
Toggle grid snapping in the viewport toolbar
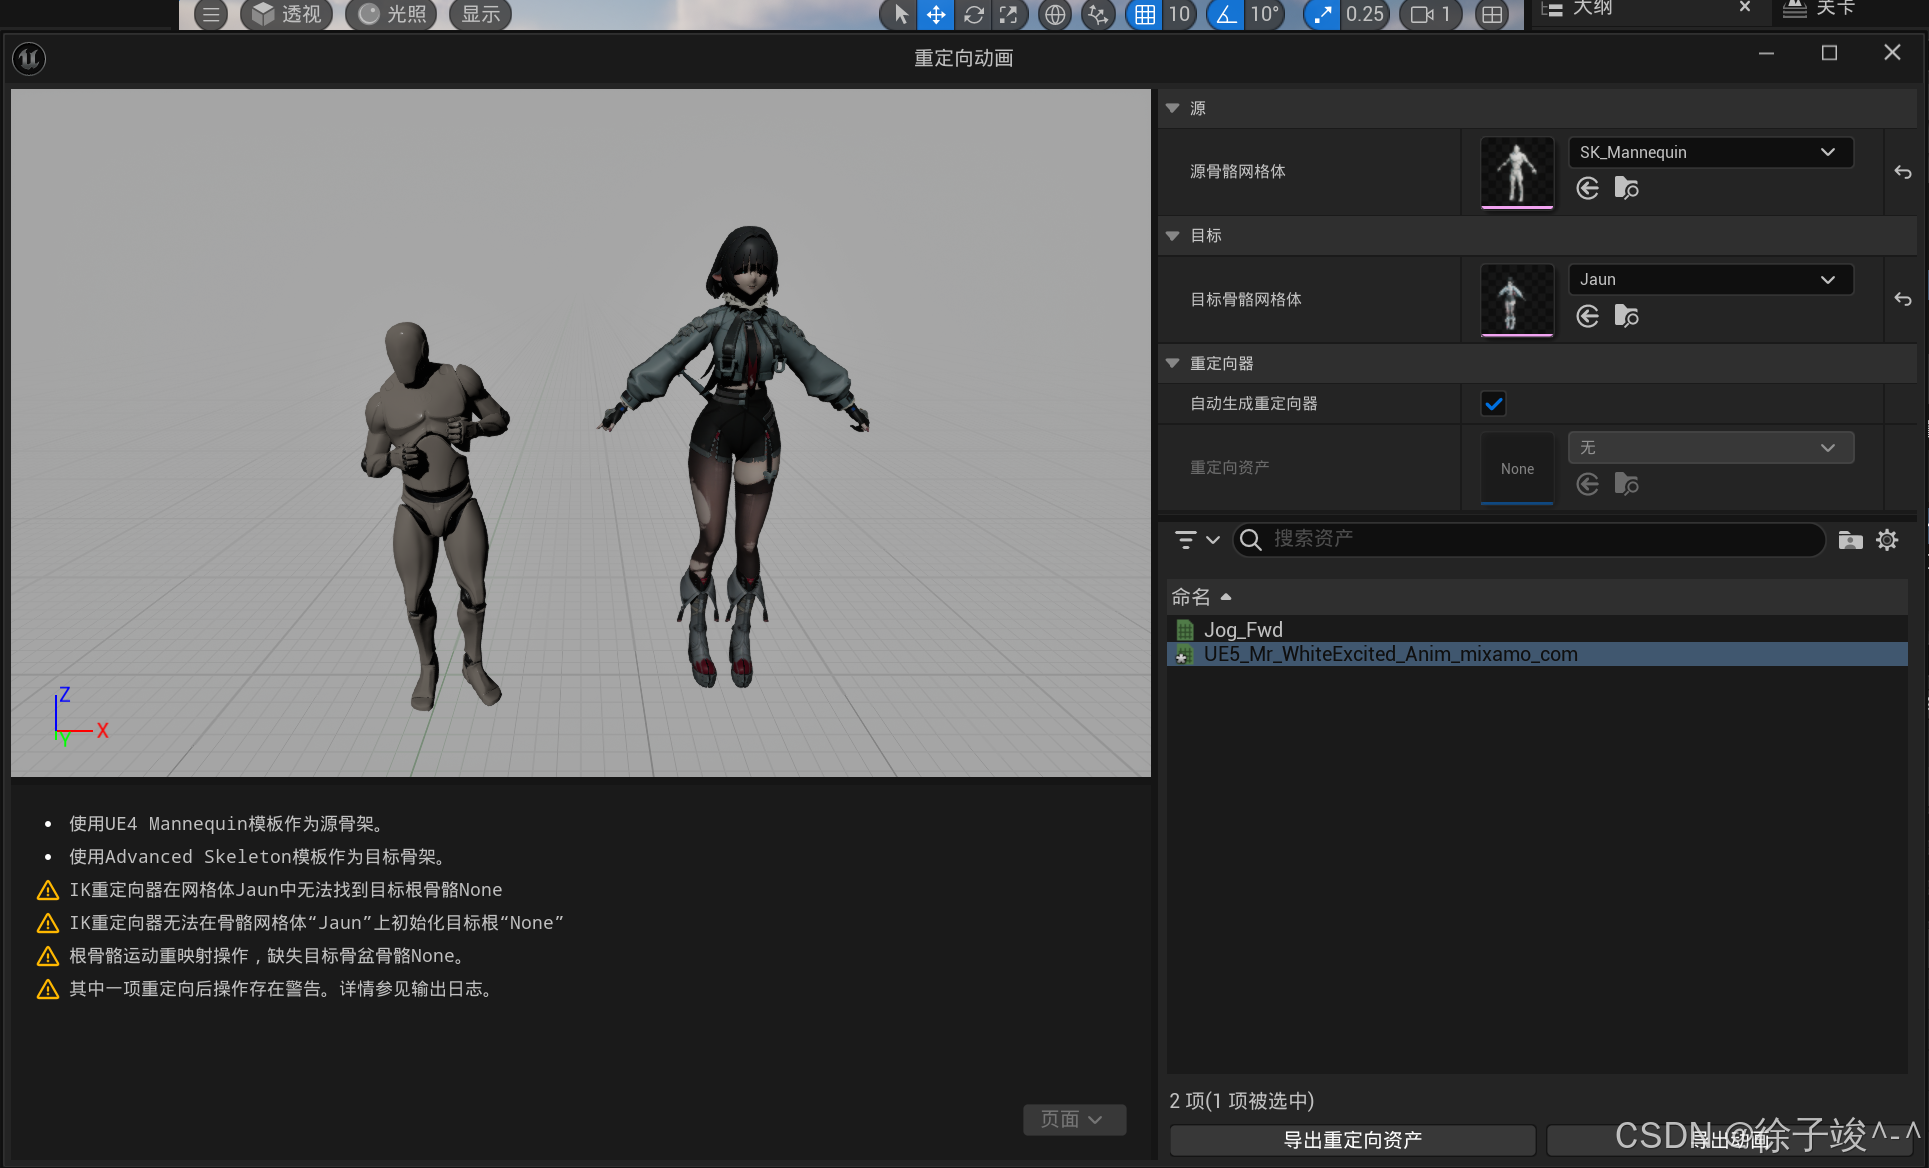click(x=1145, y=14)
